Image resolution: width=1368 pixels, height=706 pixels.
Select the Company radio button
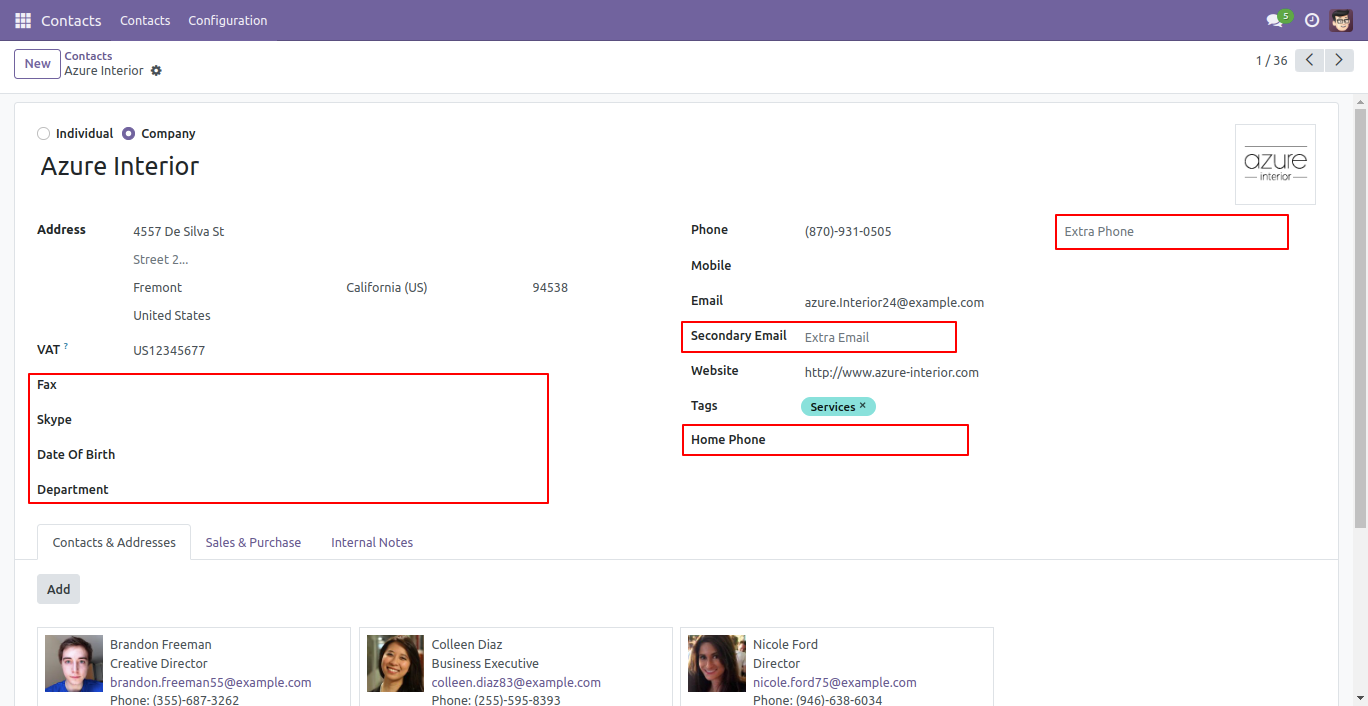point(129,134)
